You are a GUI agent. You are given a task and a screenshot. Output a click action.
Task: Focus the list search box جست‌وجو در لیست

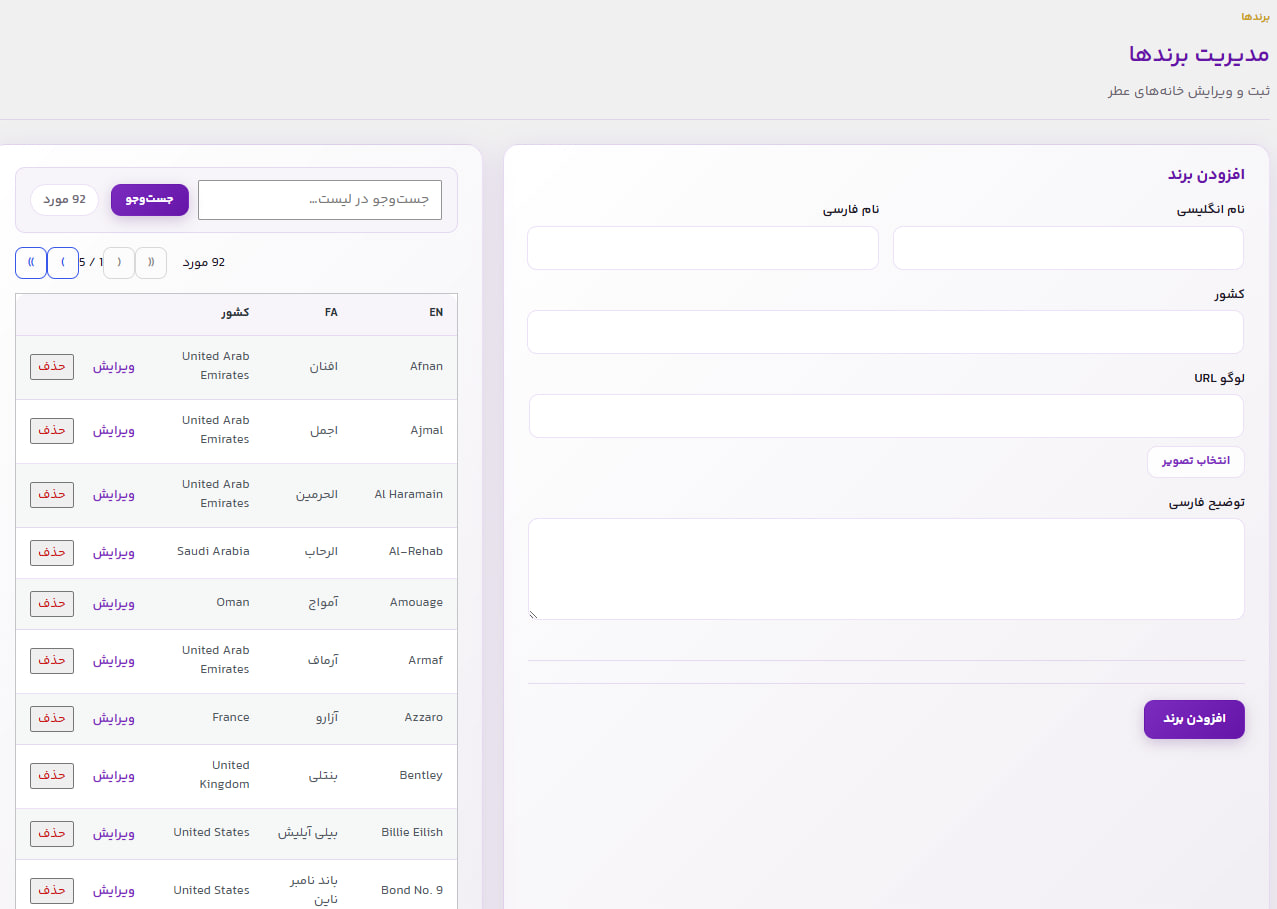click(x=320, y=200)
